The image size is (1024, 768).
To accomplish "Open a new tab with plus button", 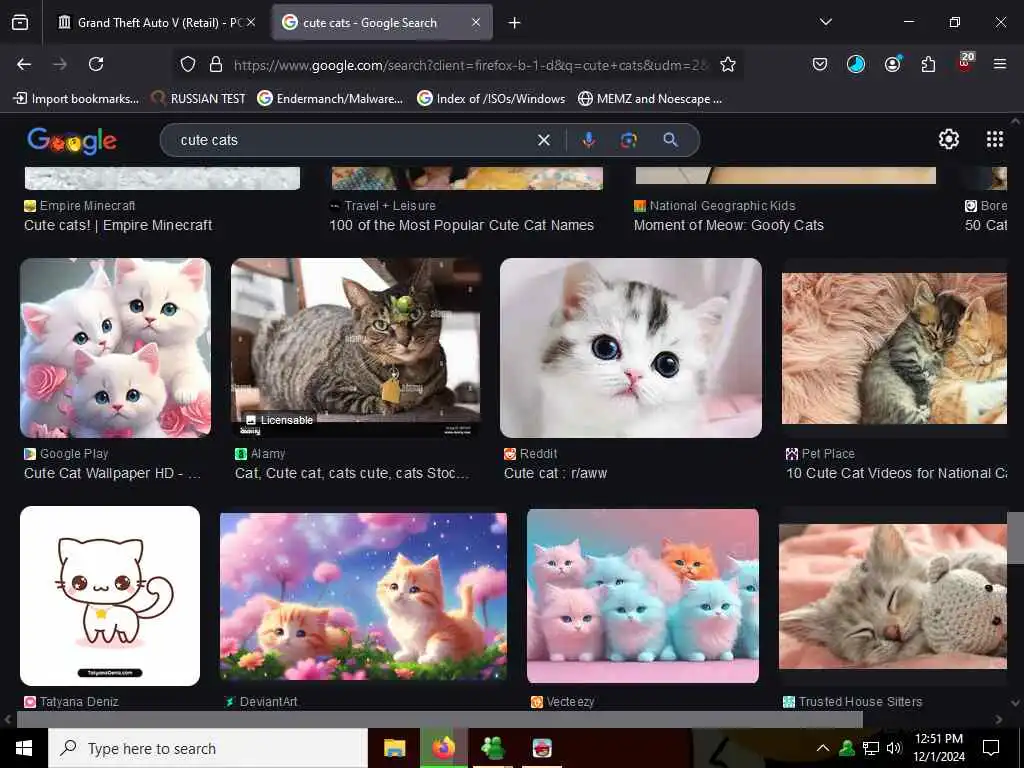I will pyautogui.click(x=515, y=23).
